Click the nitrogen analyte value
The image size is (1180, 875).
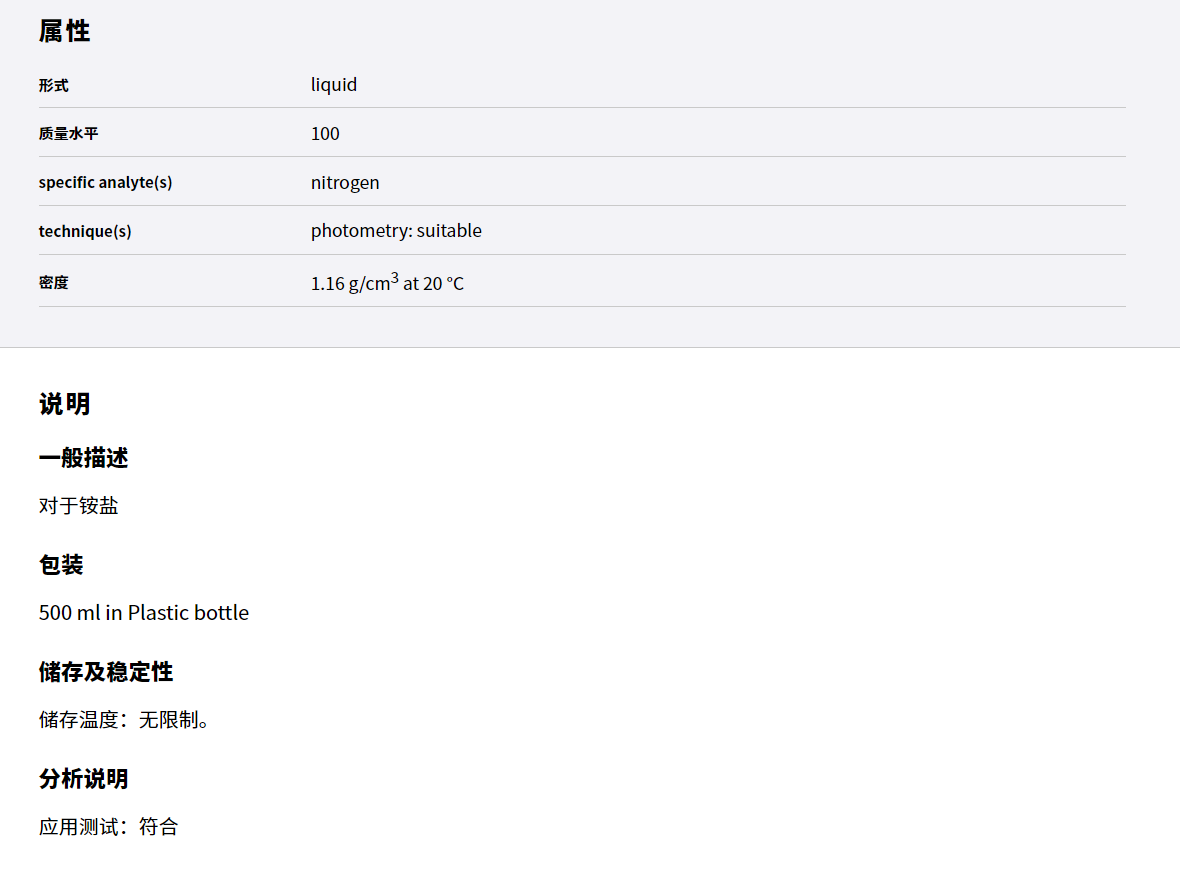point(345,183)
